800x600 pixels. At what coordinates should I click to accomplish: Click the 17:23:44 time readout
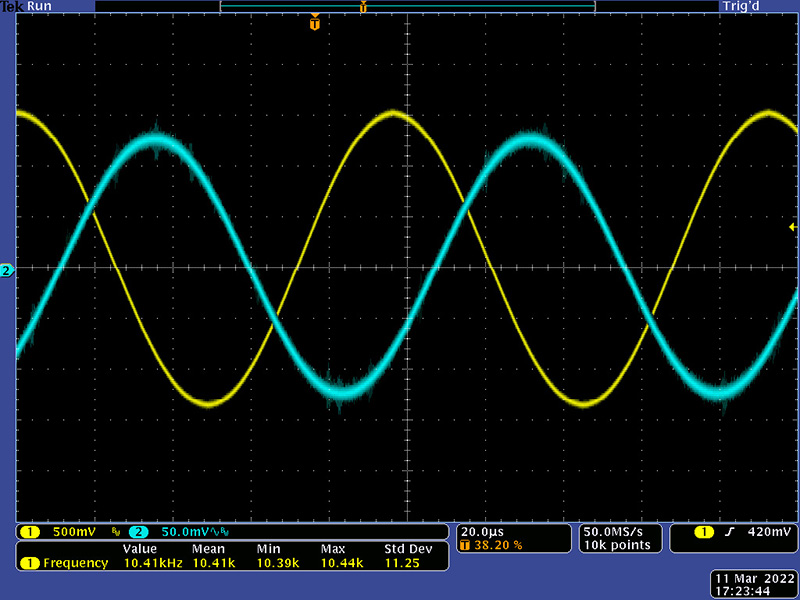(742, 592)
